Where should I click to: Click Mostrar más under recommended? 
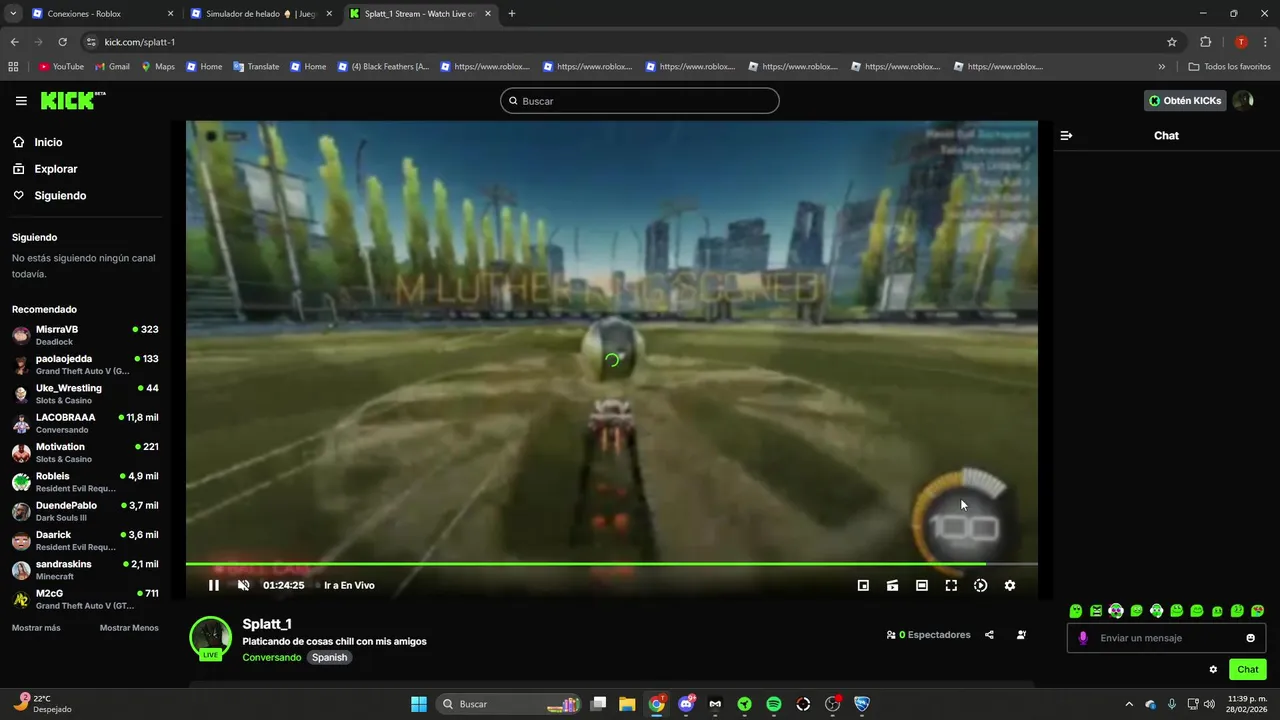coord(36,628)
